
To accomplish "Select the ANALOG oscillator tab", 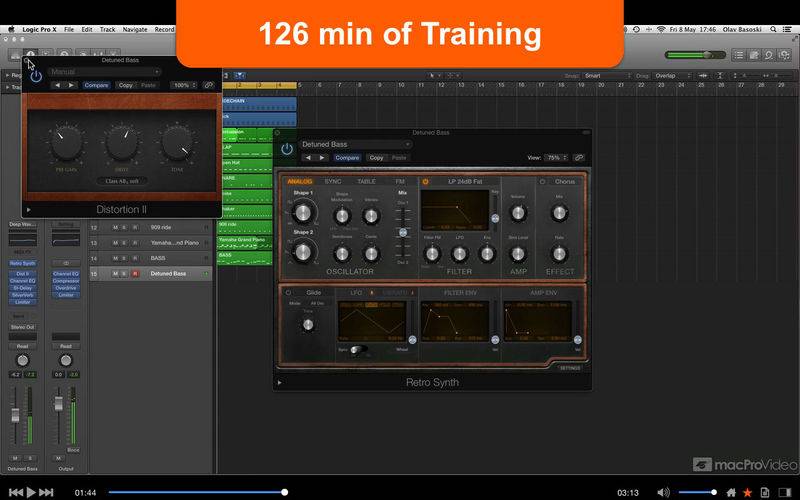I will pyautogui.click(x=299, y=182).
